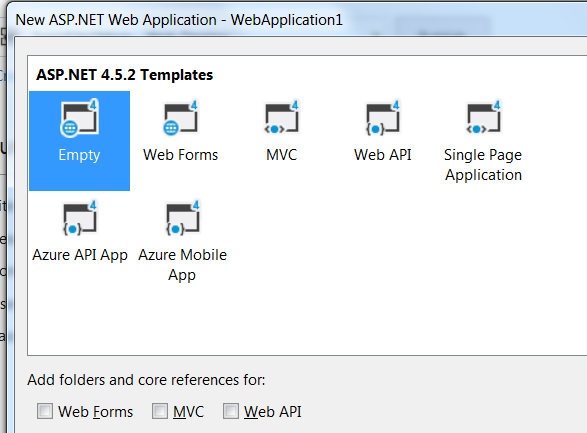
Task: Click the 'MVC' label beside its checkbox
Action: [188, 412]
